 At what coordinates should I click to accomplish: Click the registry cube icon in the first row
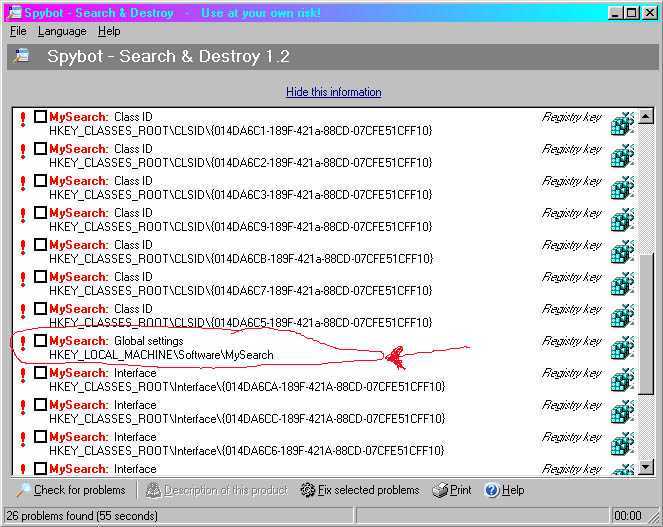tap(622, 124)
